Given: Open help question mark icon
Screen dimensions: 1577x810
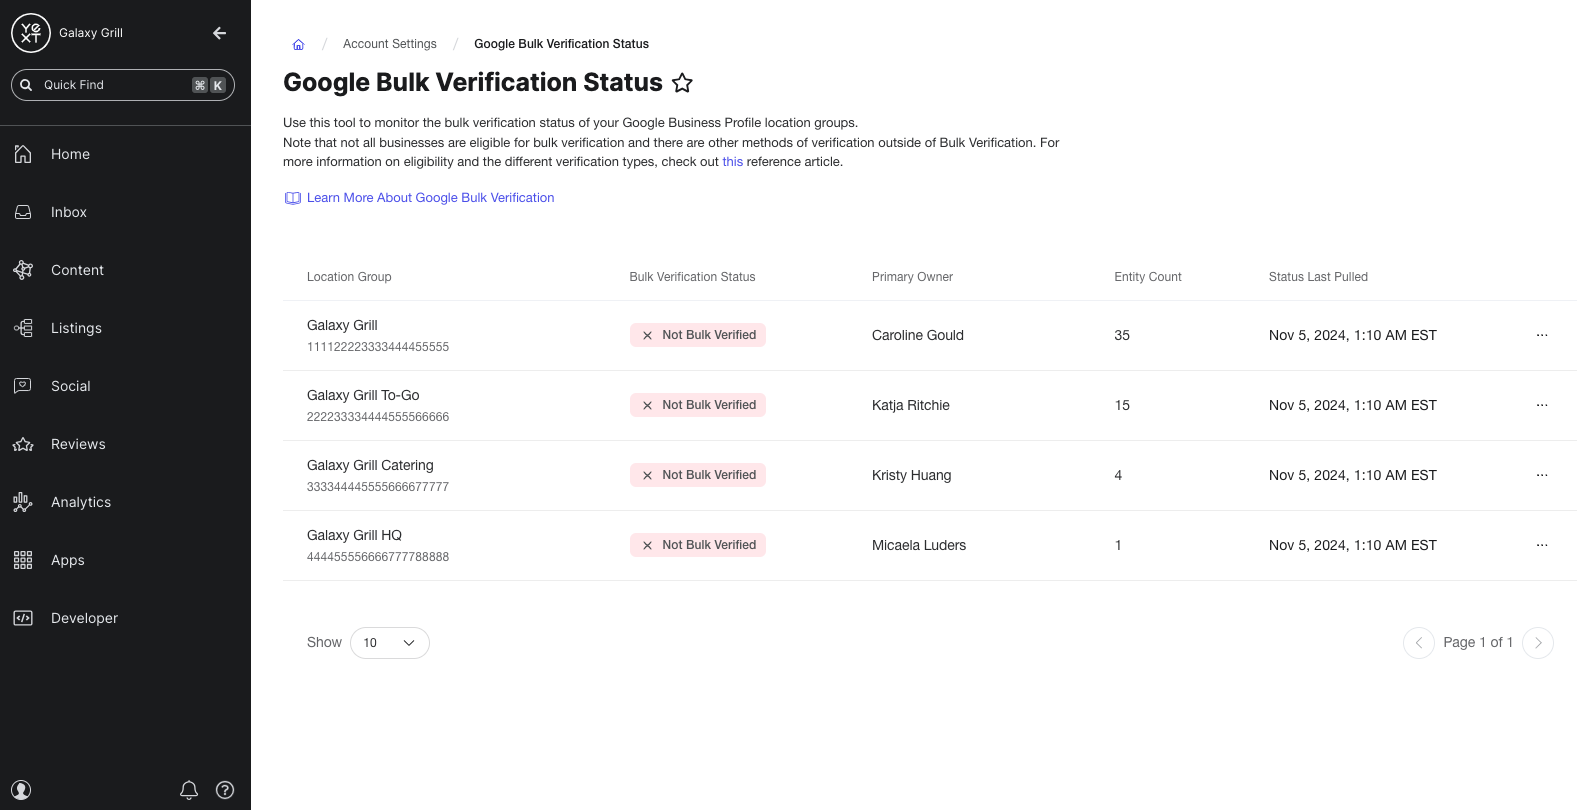Looking at the screenshot, I should tap(225, 790).
